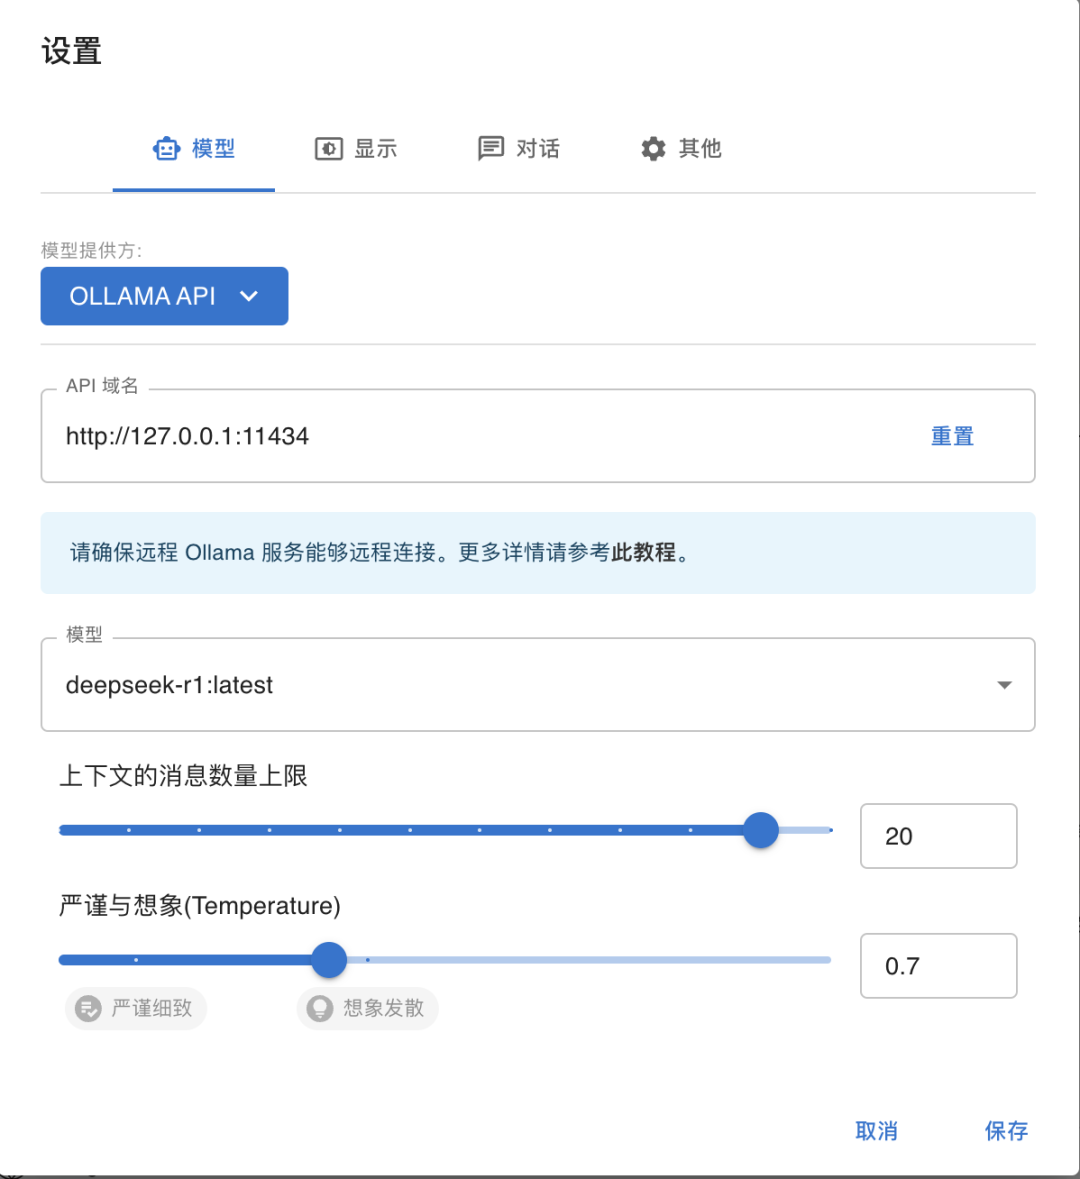The height and width of the screenshot is (1179, 1080).
Task: Click the 重置 link to reset API domain
Action: tap(951, 436)
